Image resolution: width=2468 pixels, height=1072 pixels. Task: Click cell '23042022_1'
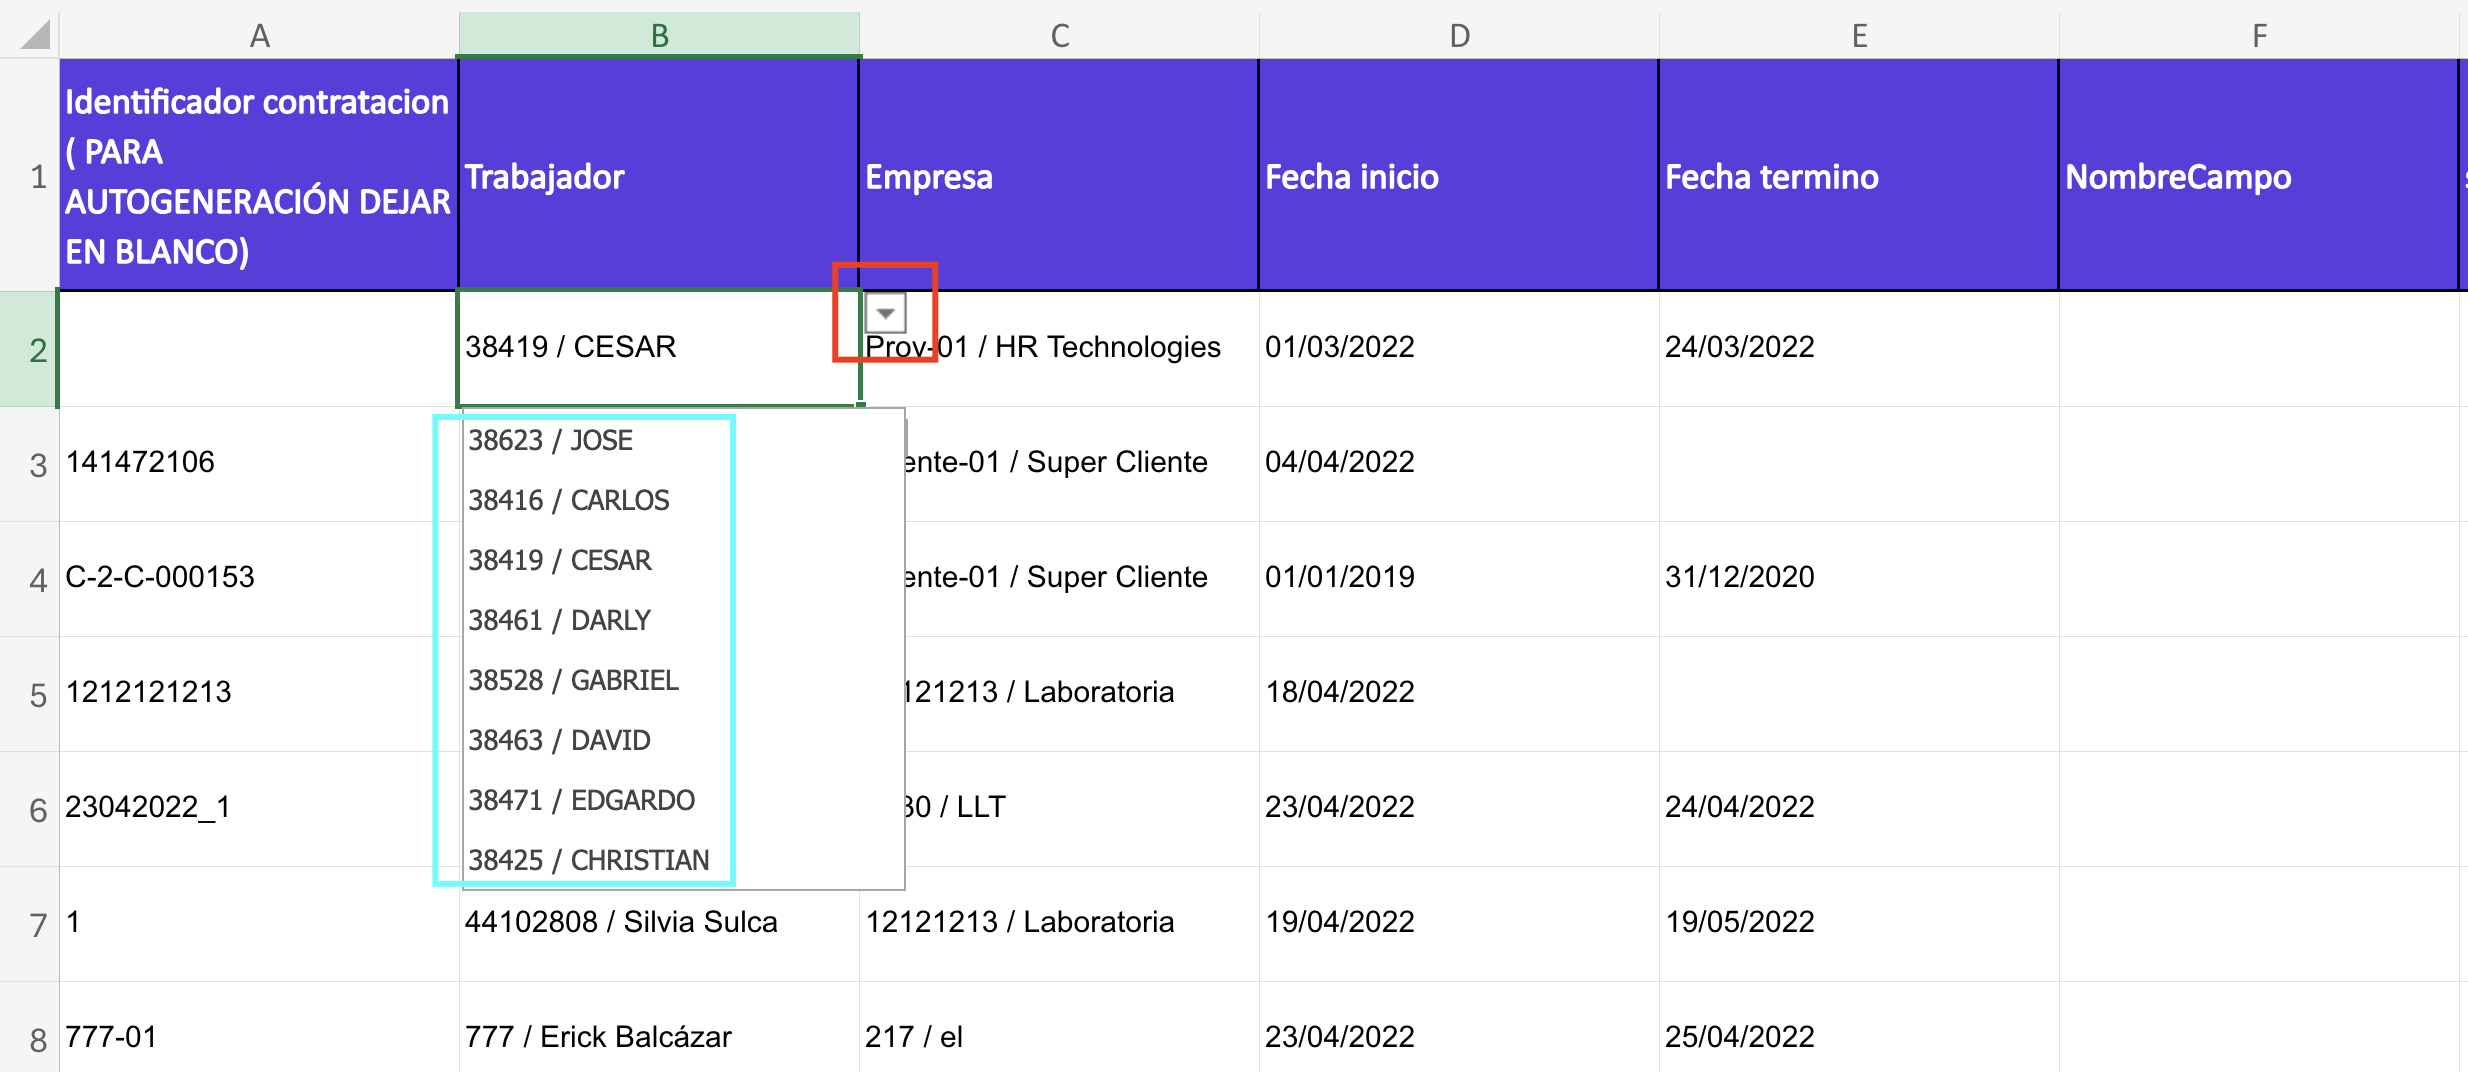(x=259, y=809)
